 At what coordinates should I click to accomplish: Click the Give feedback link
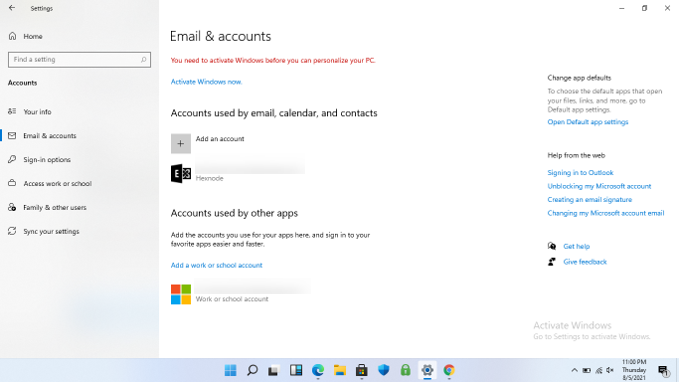tap(585, 262)
